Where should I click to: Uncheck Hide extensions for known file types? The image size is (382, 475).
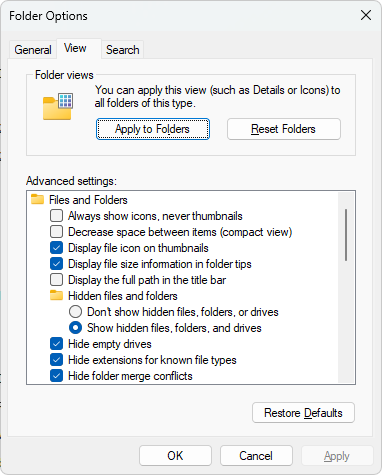56,360
